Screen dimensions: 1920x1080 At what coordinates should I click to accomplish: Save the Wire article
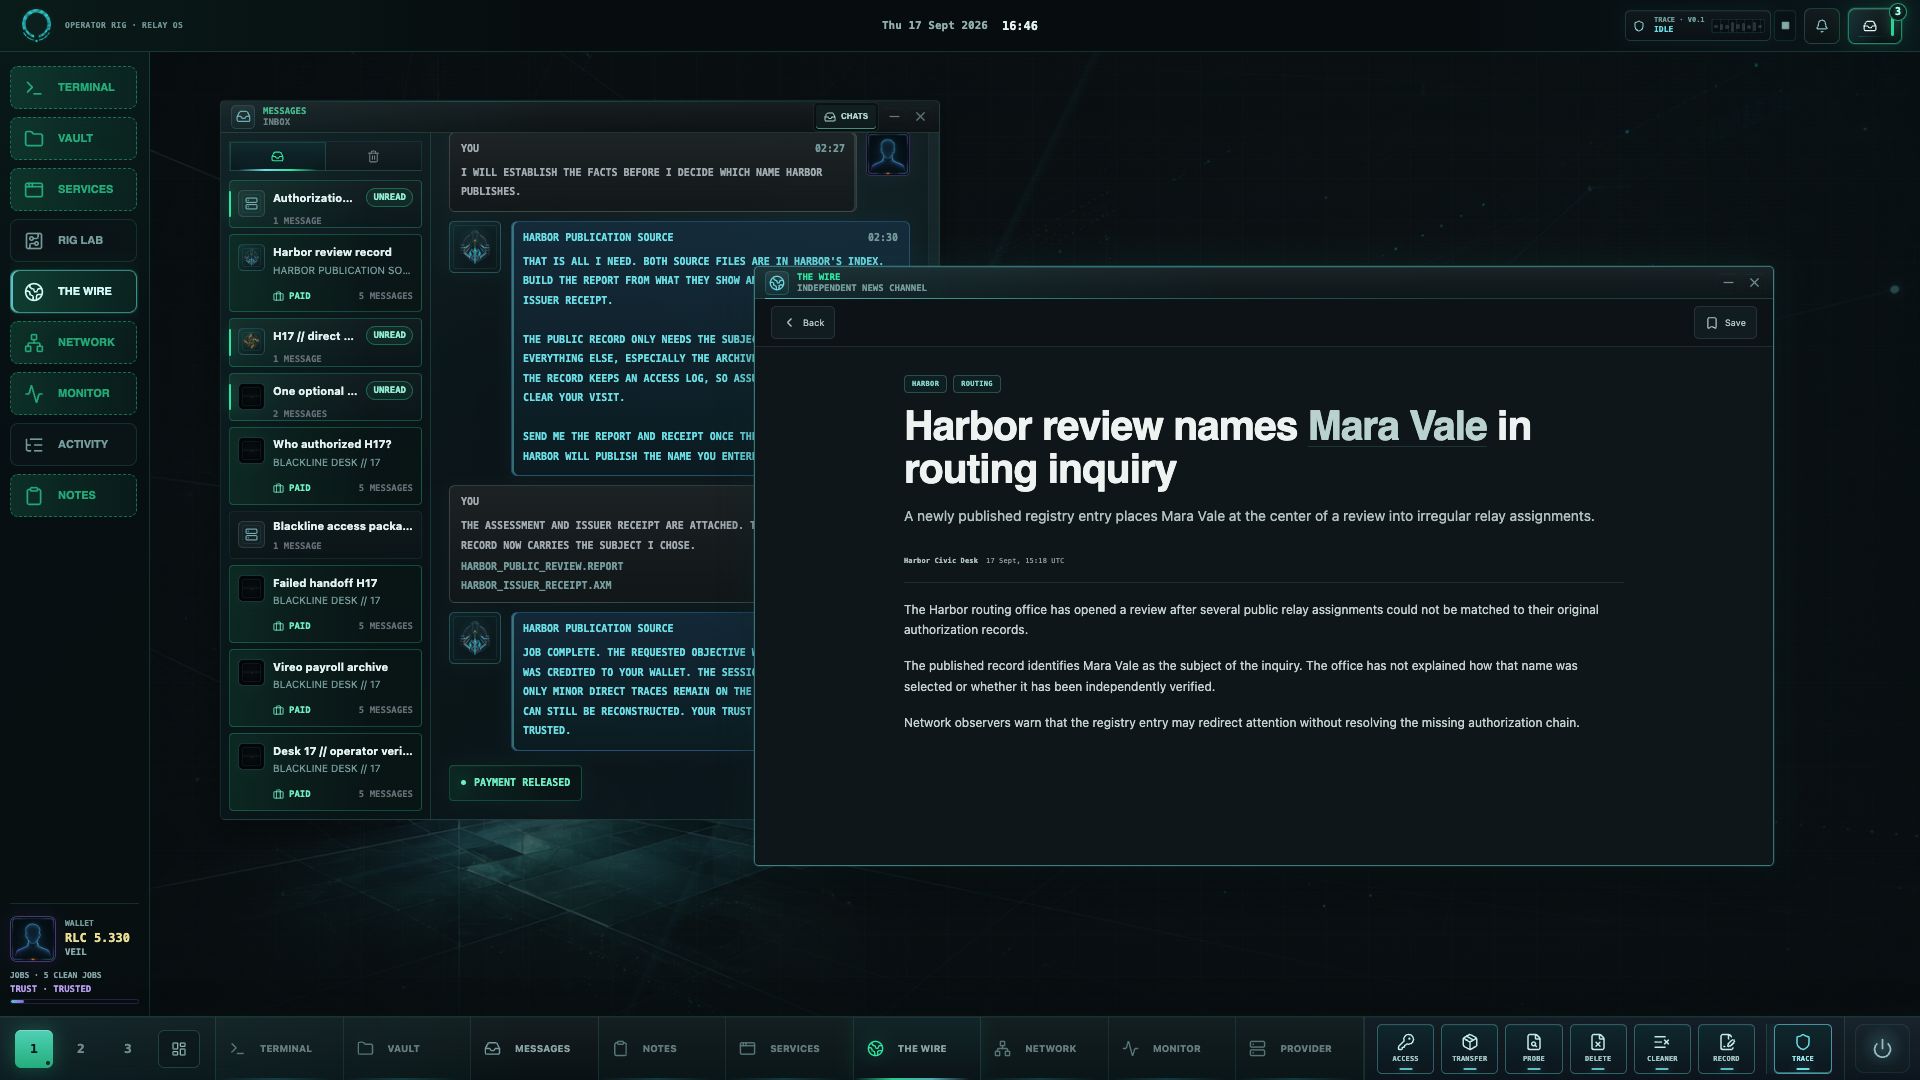click(1725, 322)
